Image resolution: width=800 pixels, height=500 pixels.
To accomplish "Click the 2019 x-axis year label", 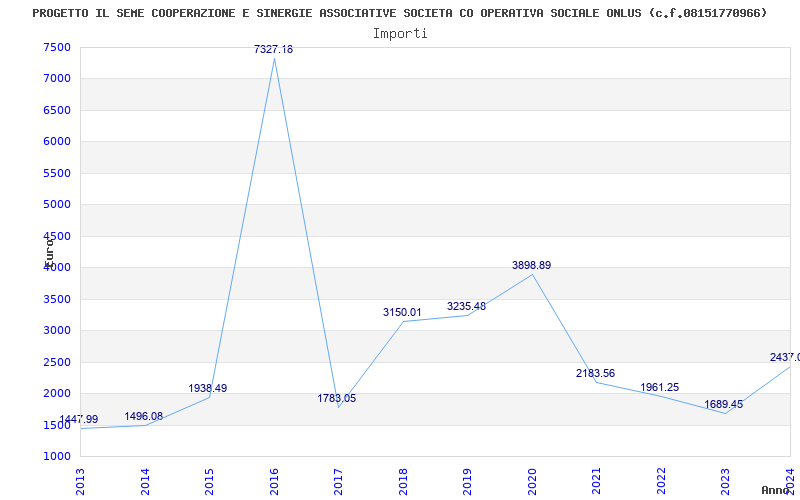I will (467, 482).
